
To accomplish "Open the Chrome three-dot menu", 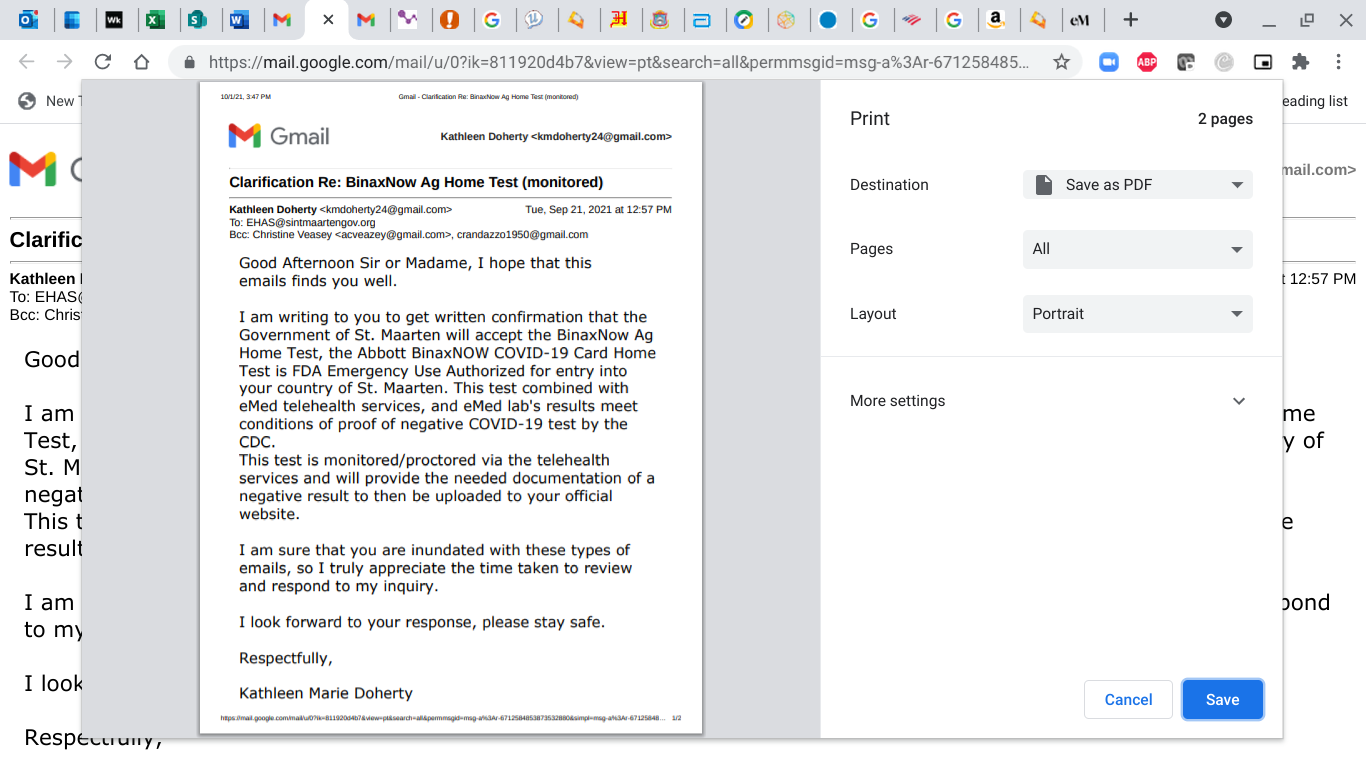I will (1338, 62).
